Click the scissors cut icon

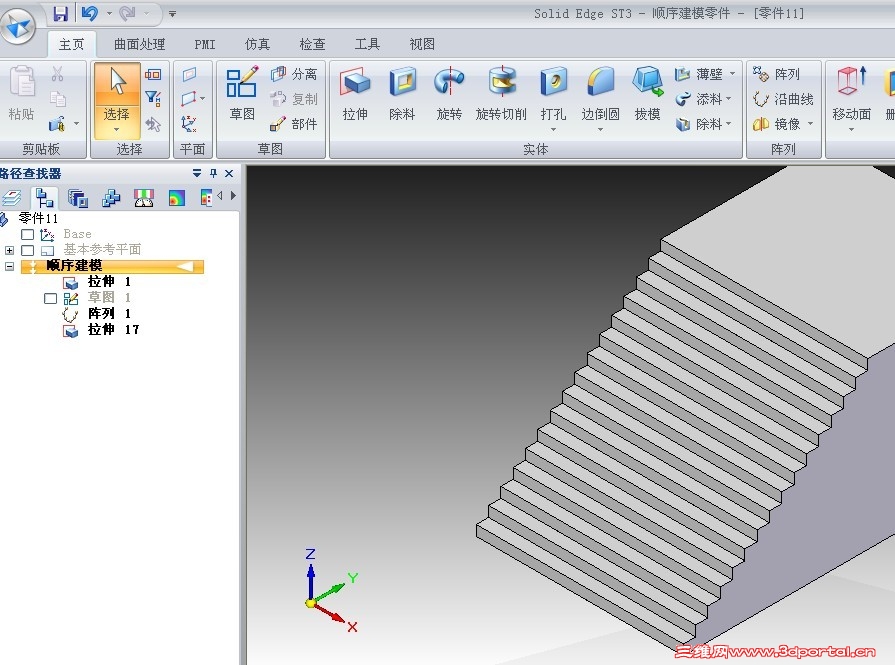[x=57, y=74]
